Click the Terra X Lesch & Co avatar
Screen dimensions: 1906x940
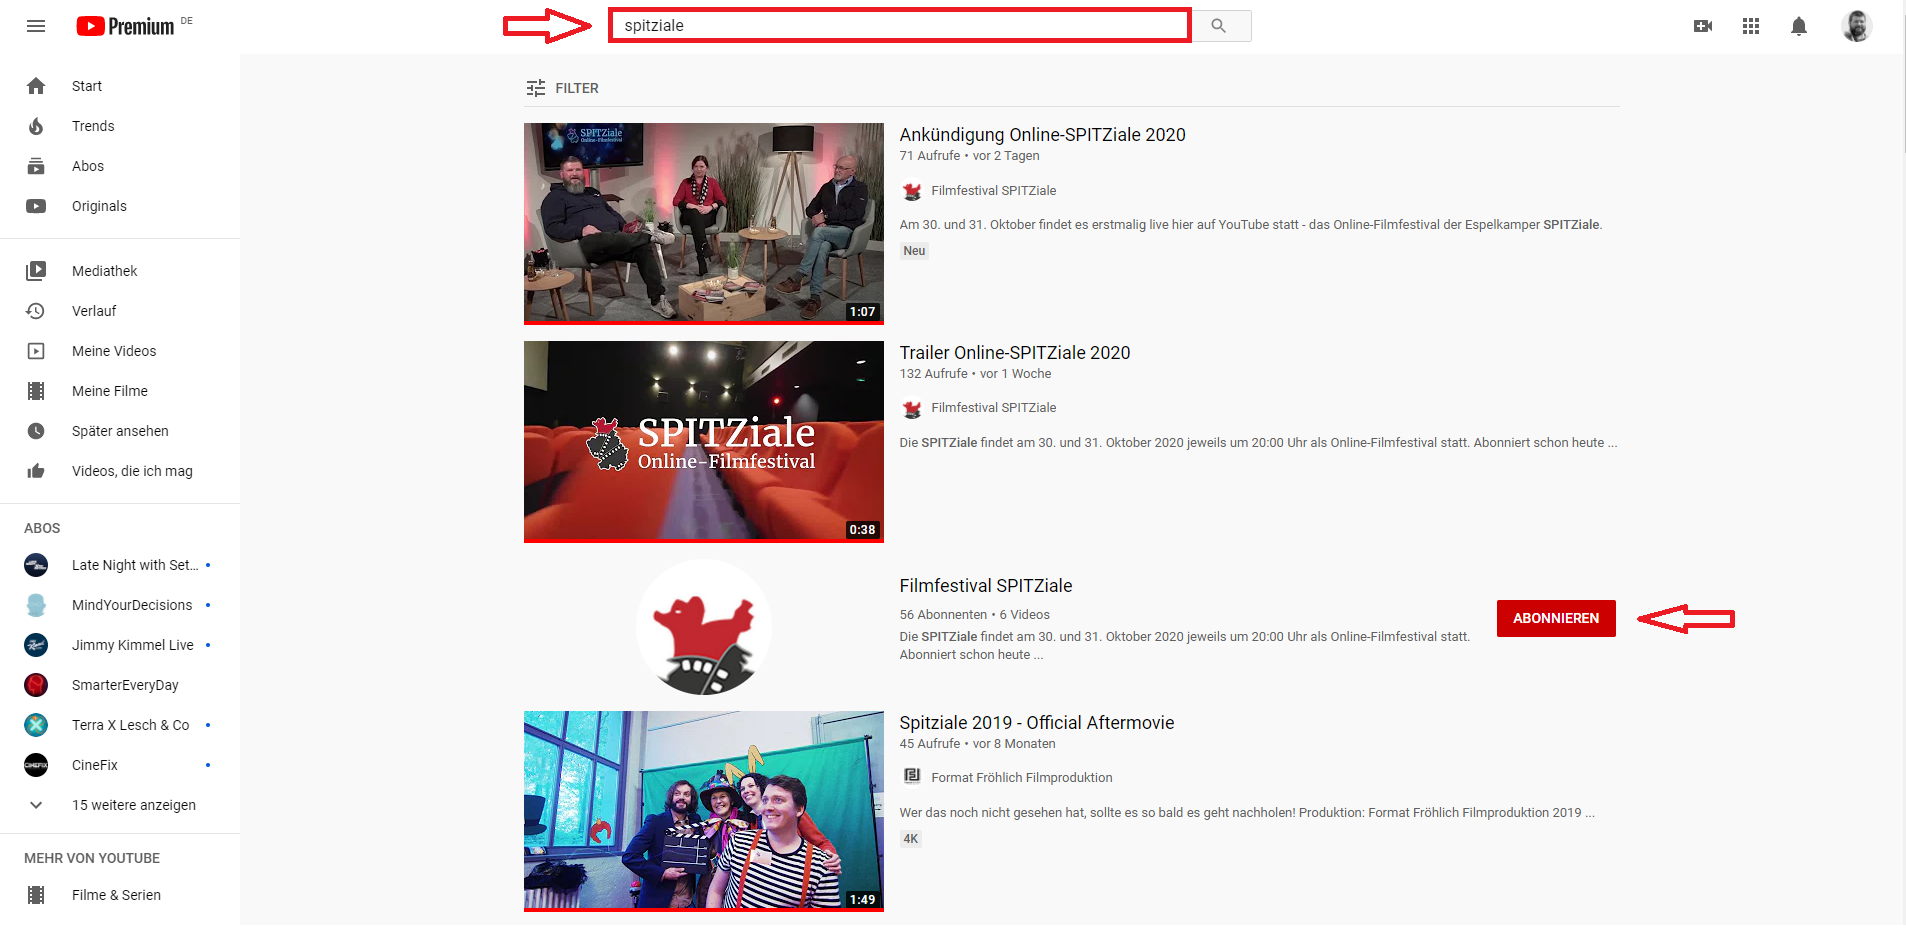click(36, 725)
